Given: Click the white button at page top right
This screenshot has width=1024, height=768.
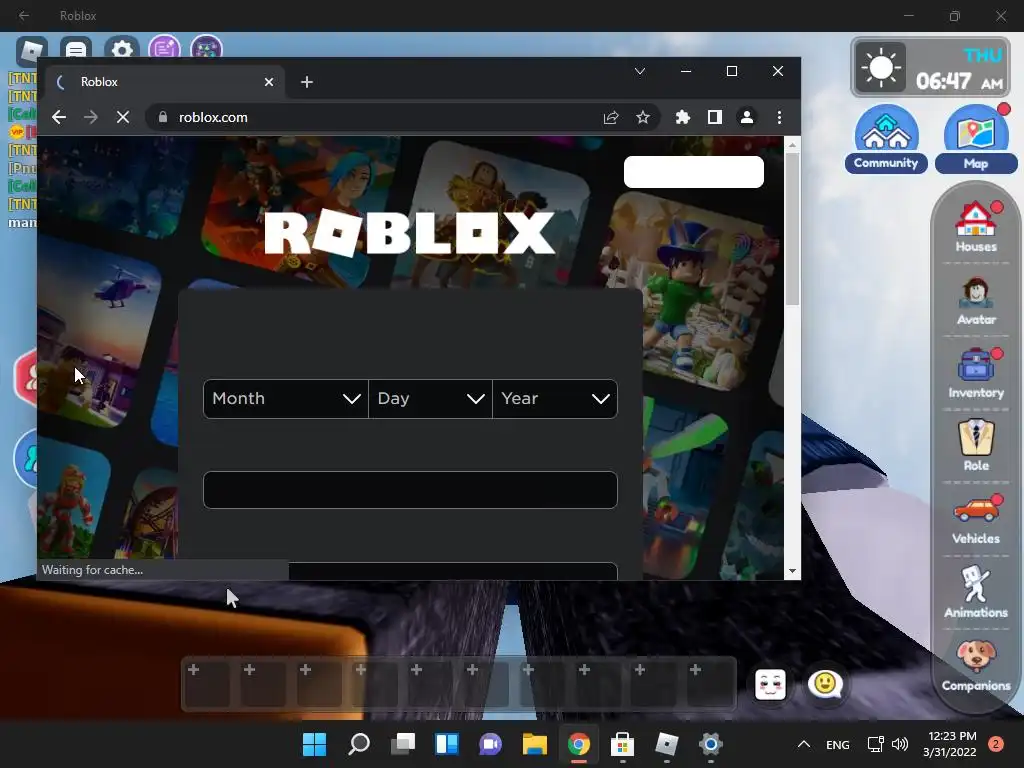Looking at the screenshot, I should point(694,172).
